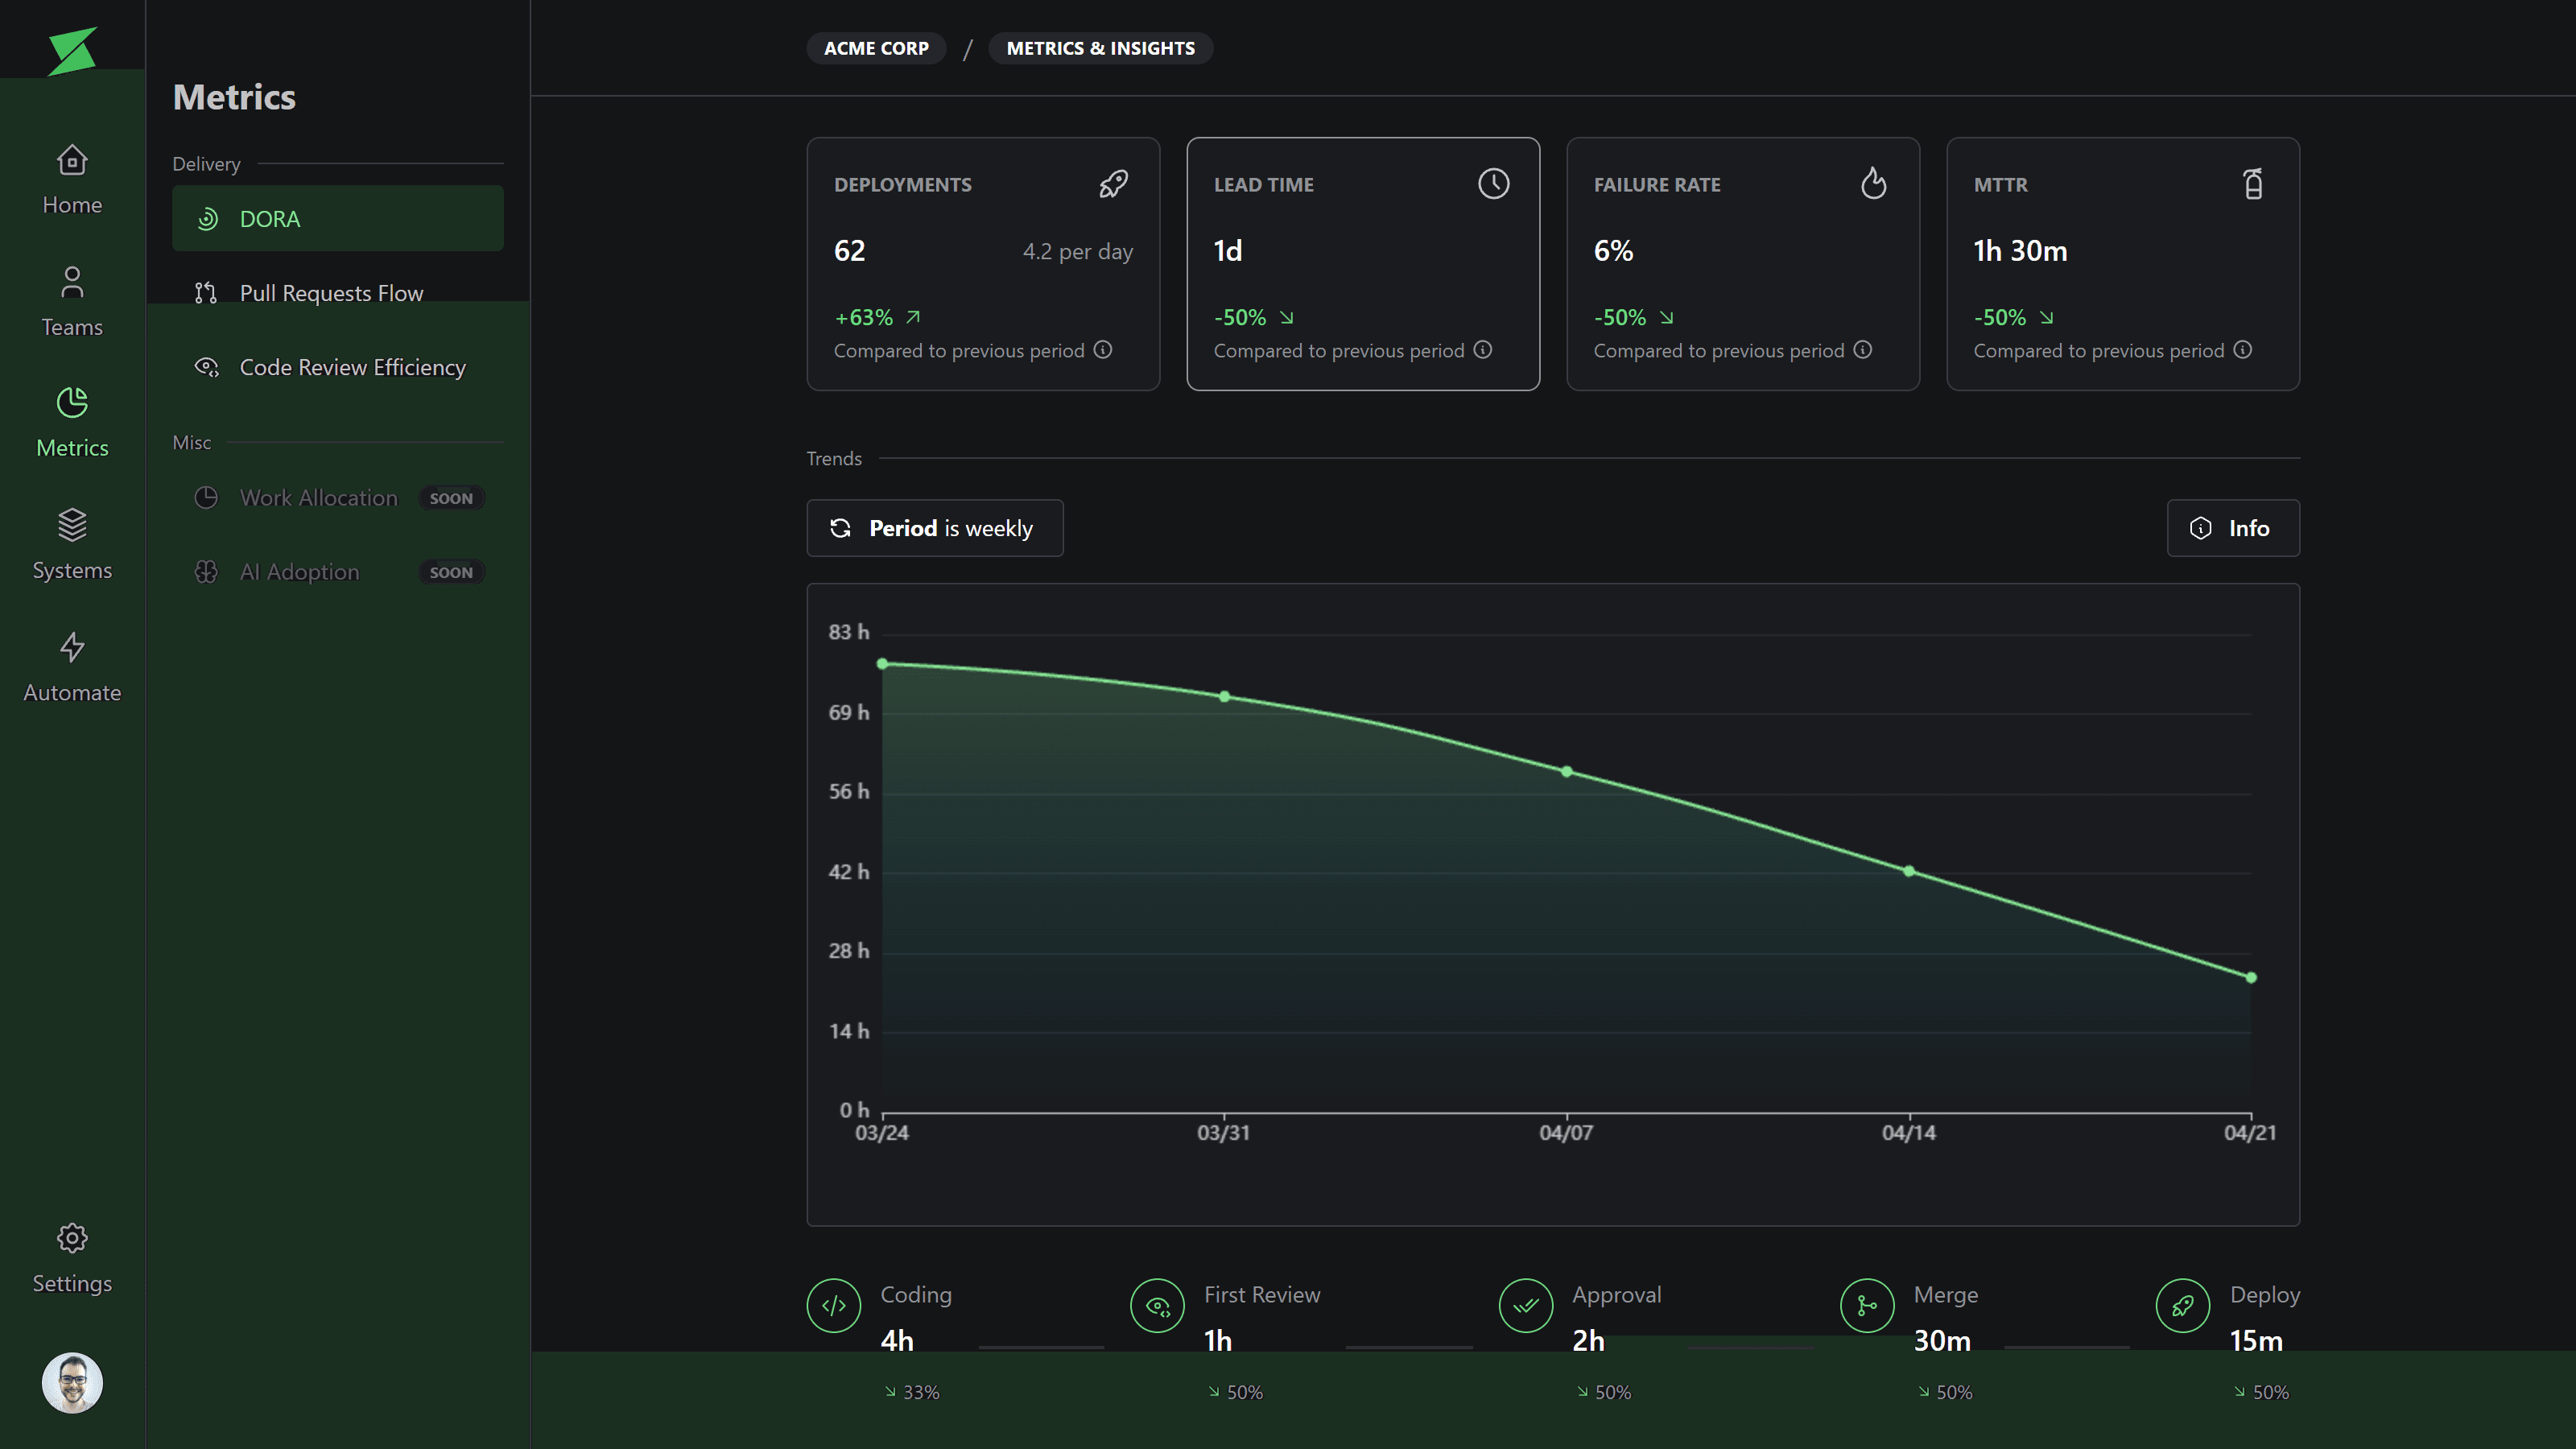Image resolution: width=2576 pixels, height=1449 pixels.
Task: Show info for MTTR comparison period
Action: click(x=2242, y=350)
